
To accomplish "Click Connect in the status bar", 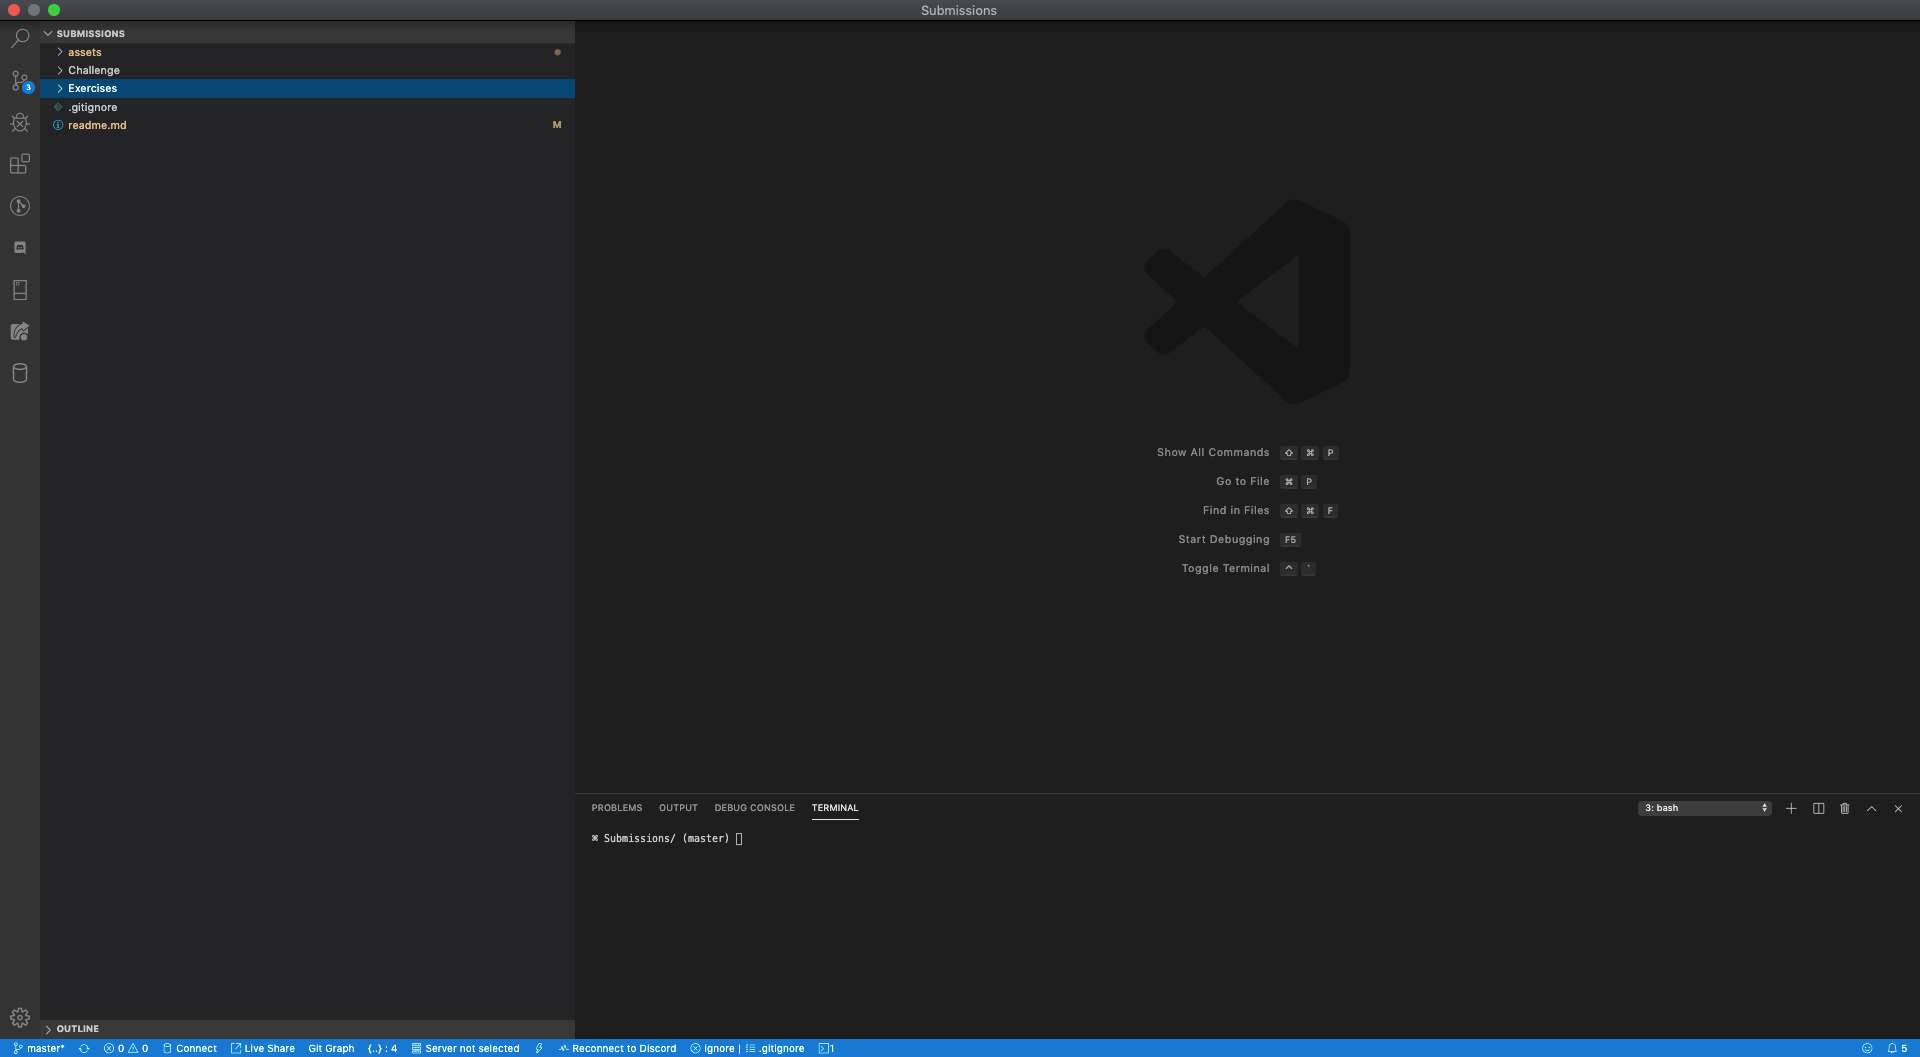I will point(190,1048).
